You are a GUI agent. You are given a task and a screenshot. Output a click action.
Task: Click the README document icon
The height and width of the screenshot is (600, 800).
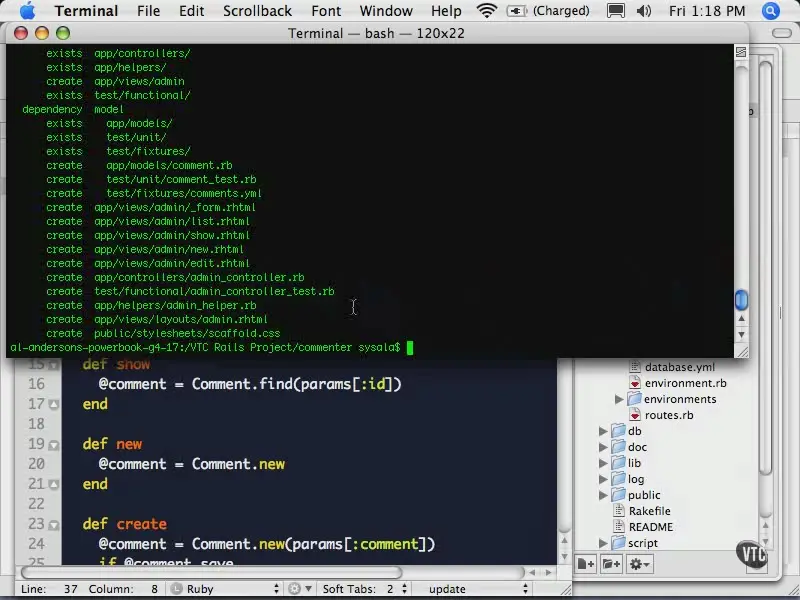pos(619,527)
